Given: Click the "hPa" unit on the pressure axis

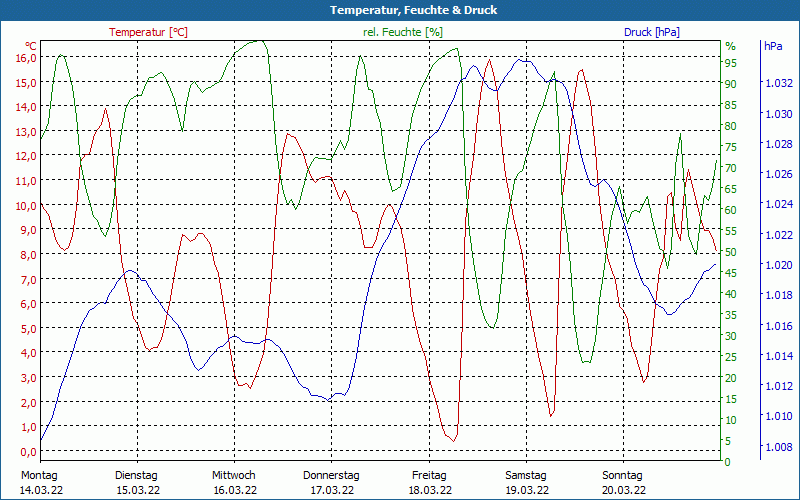Looking at the screenshot, I should (x=773, y=46).
